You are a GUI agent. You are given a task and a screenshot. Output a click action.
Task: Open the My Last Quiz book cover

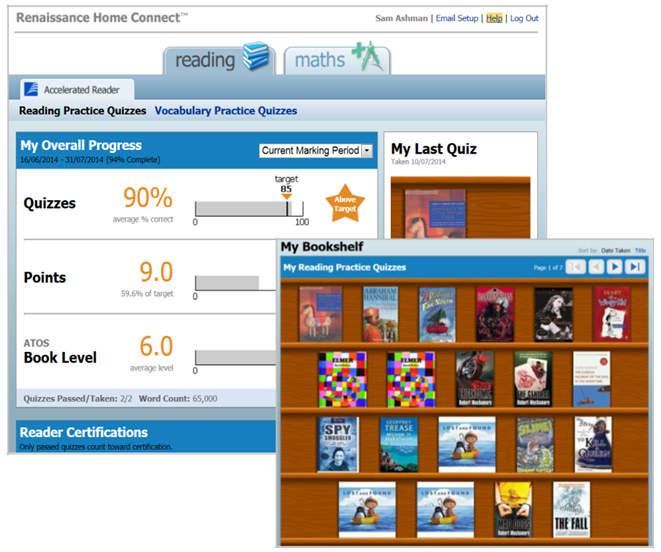435,214
